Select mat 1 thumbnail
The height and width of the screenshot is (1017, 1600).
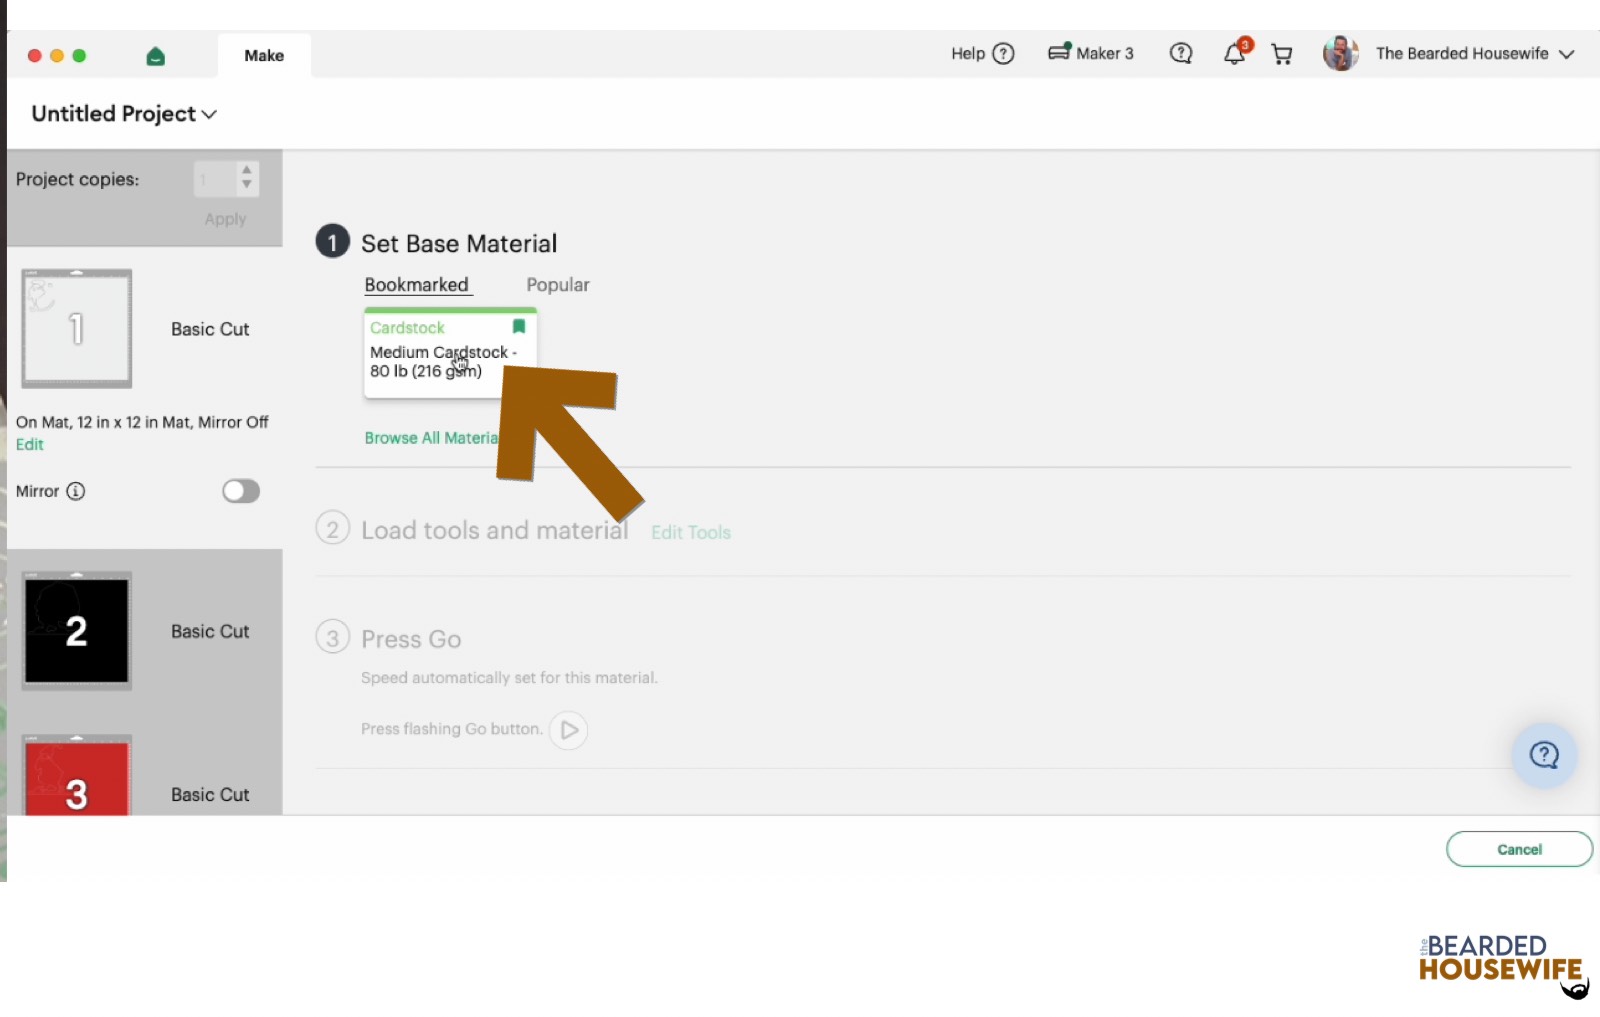[x=77, y=328]
